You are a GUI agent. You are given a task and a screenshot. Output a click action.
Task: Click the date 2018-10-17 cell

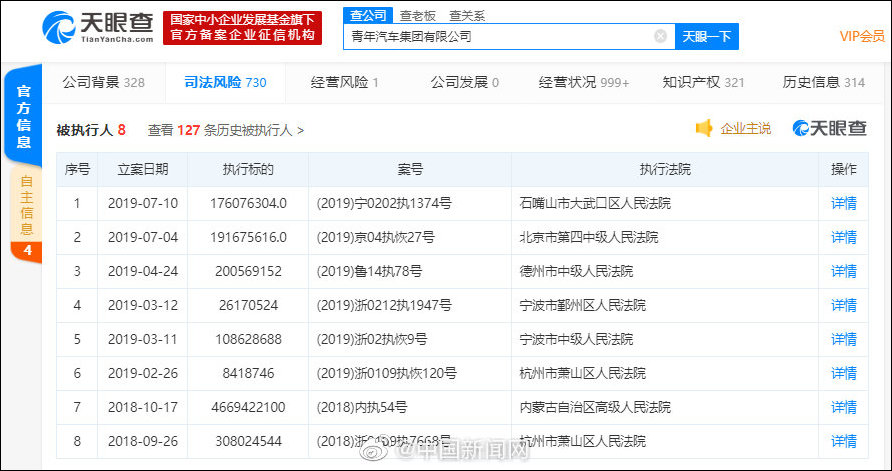(143, 407)
